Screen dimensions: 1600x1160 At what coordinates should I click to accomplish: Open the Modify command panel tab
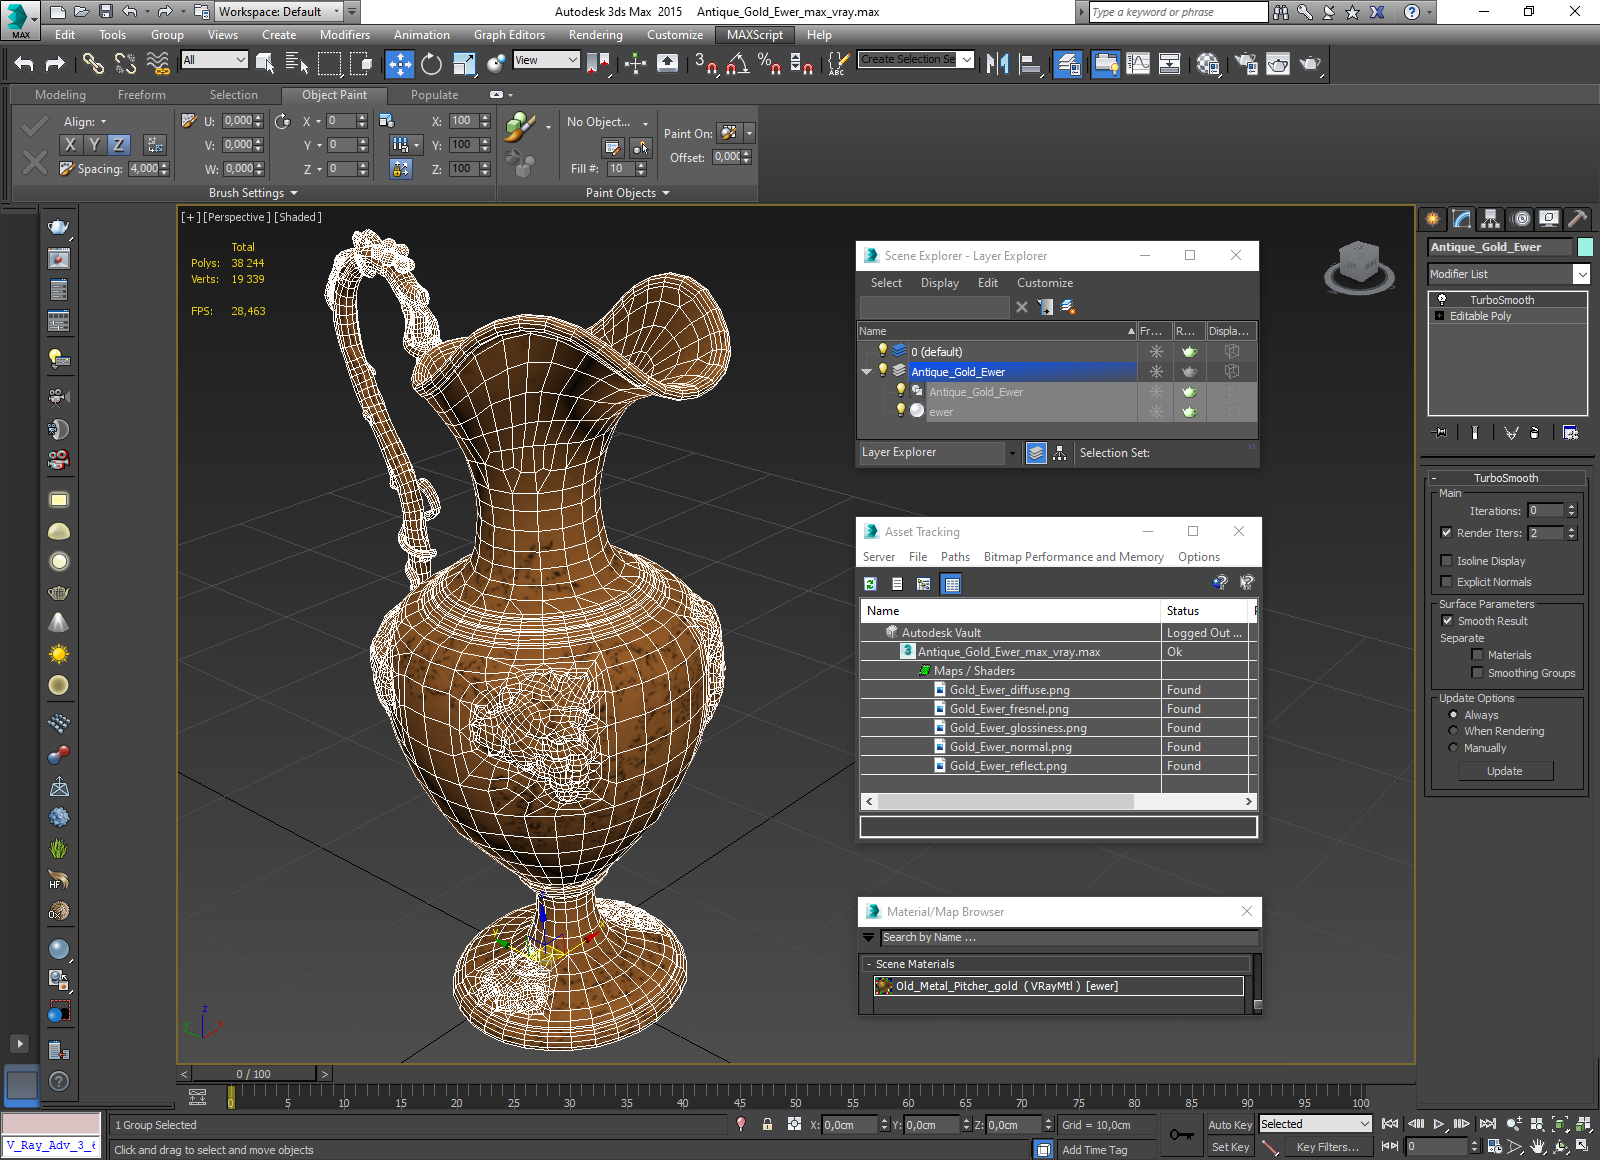[1462, 219]
